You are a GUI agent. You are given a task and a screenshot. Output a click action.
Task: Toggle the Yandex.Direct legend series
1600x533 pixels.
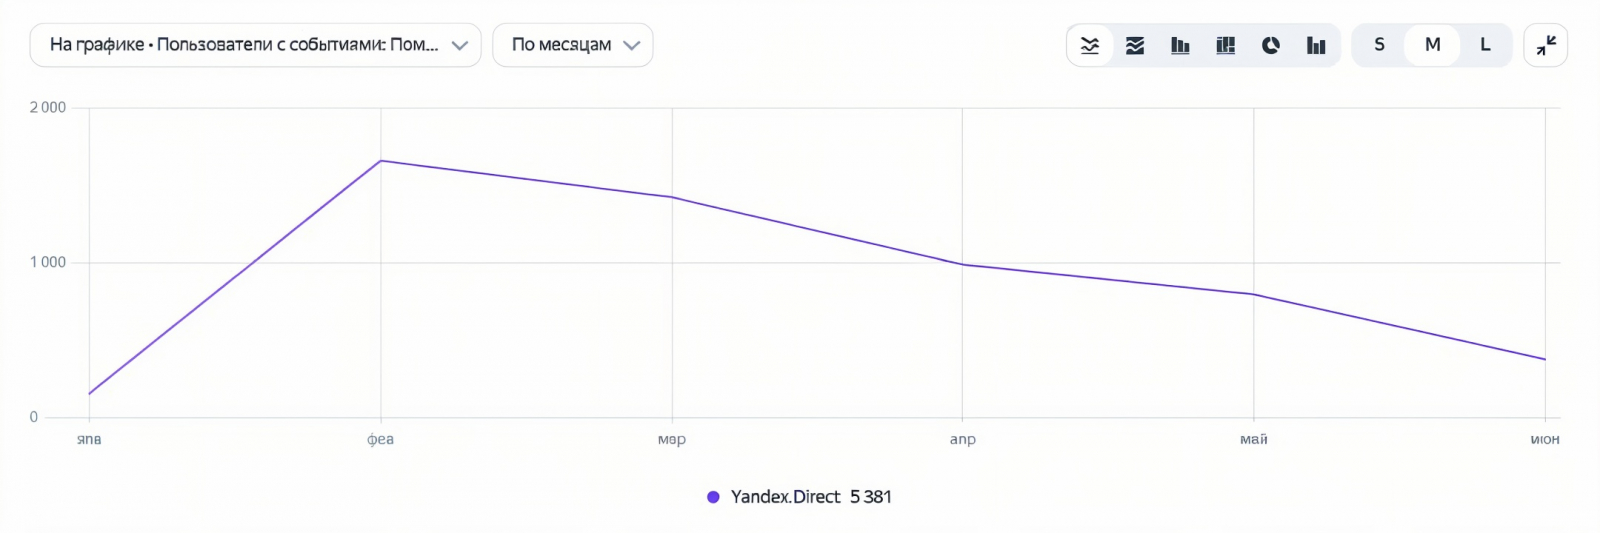coord(785,497)
